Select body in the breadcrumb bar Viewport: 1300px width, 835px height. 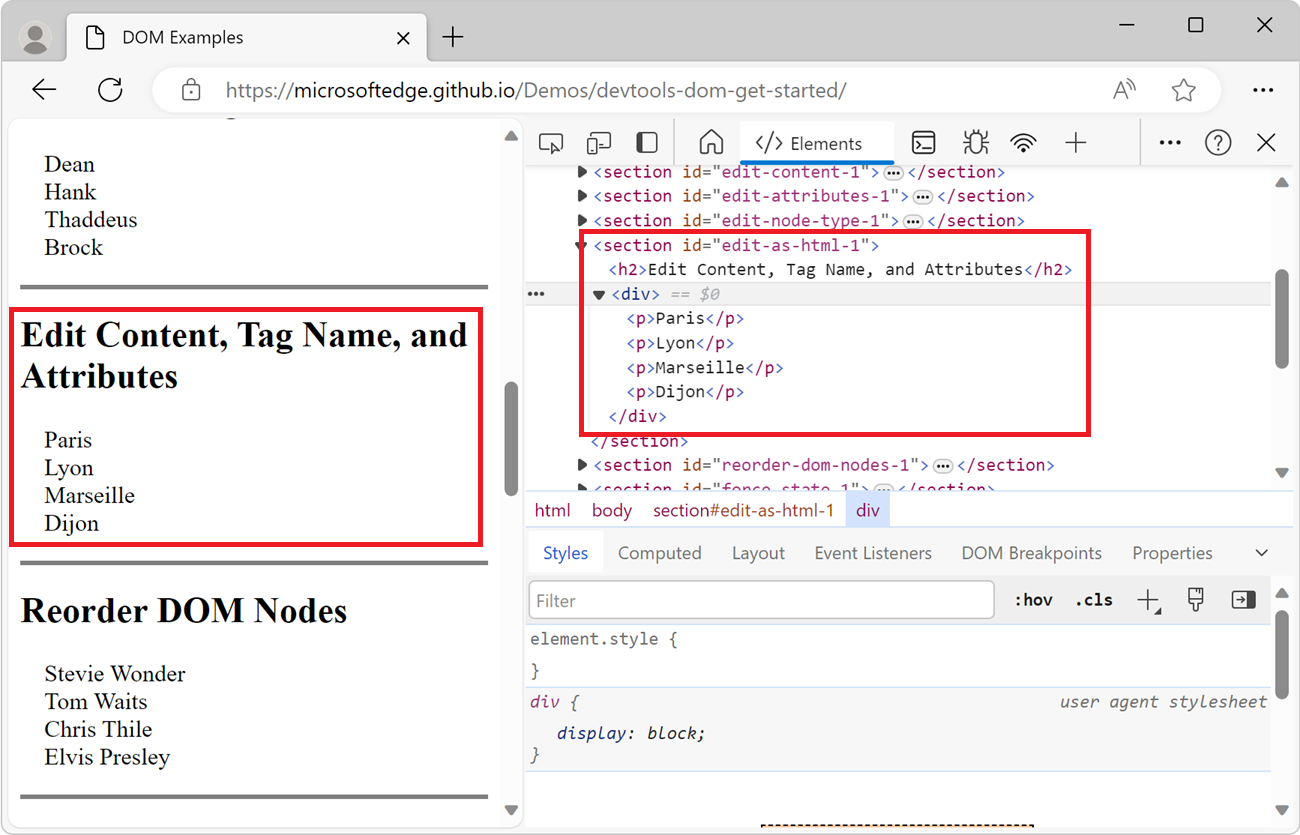pyautogui.click(x=612, y=510)
